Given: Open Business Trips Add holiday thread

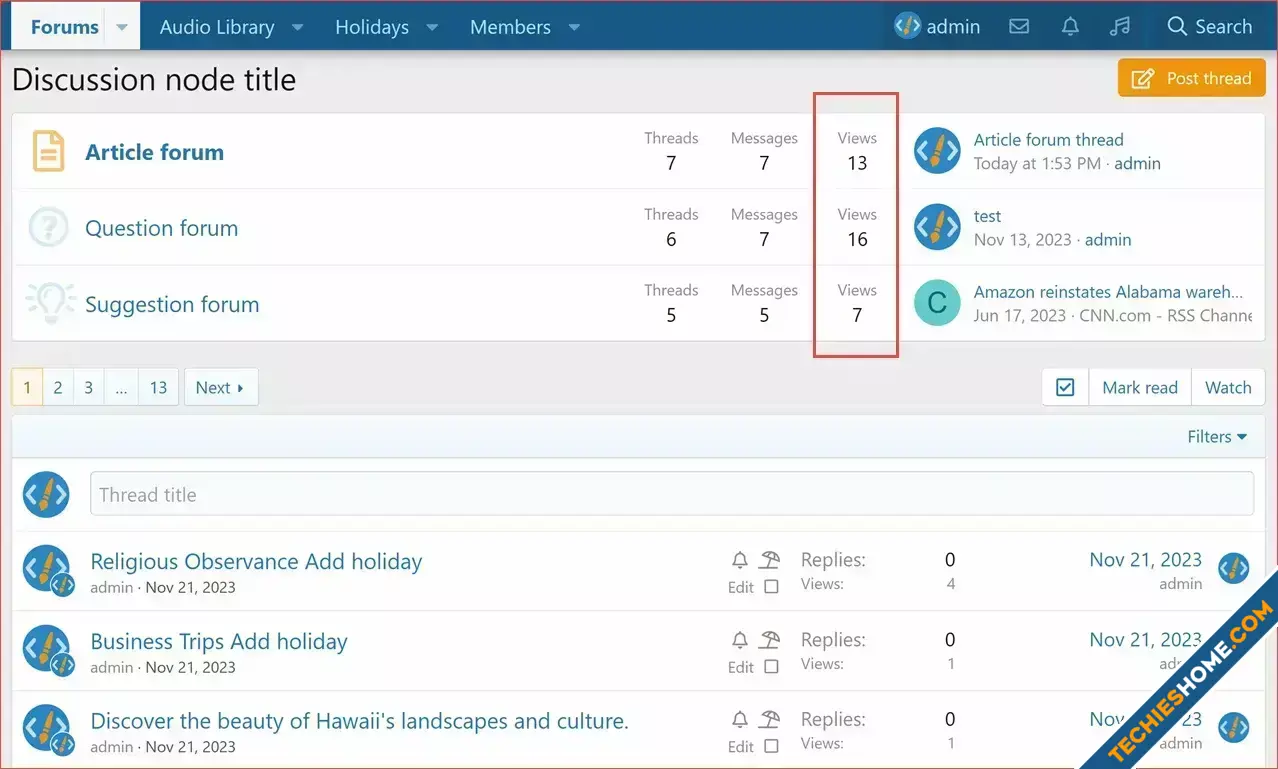Looking at the screenshot, I should click(x=219, y=641).
